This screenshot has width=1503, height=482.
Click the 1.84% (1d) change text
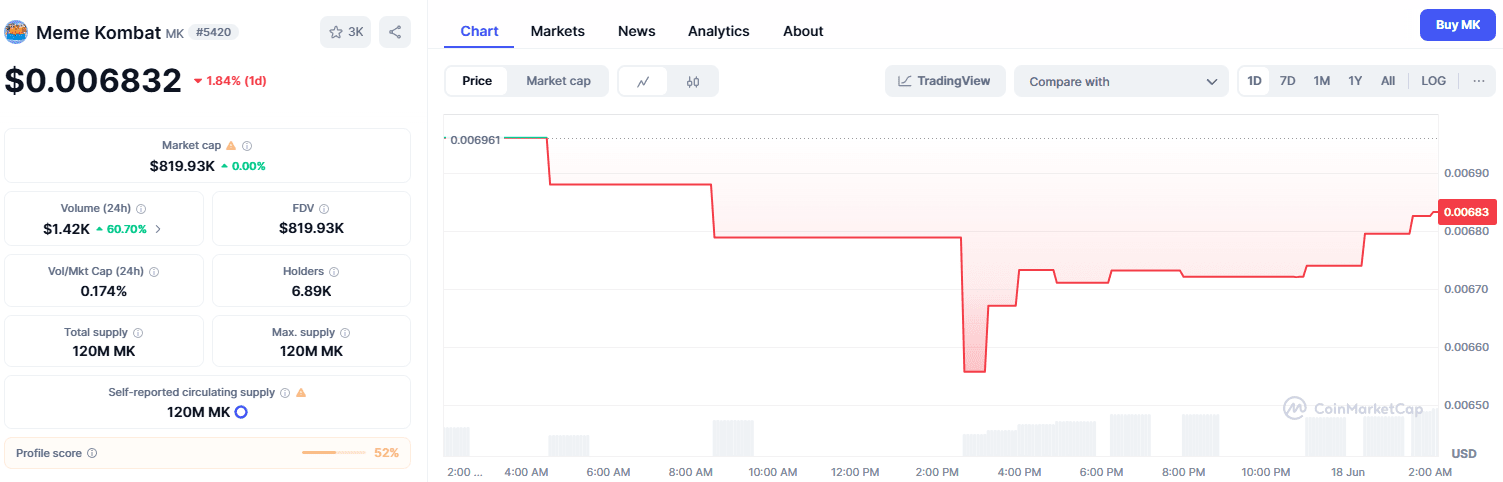click(x=236, y=80)
